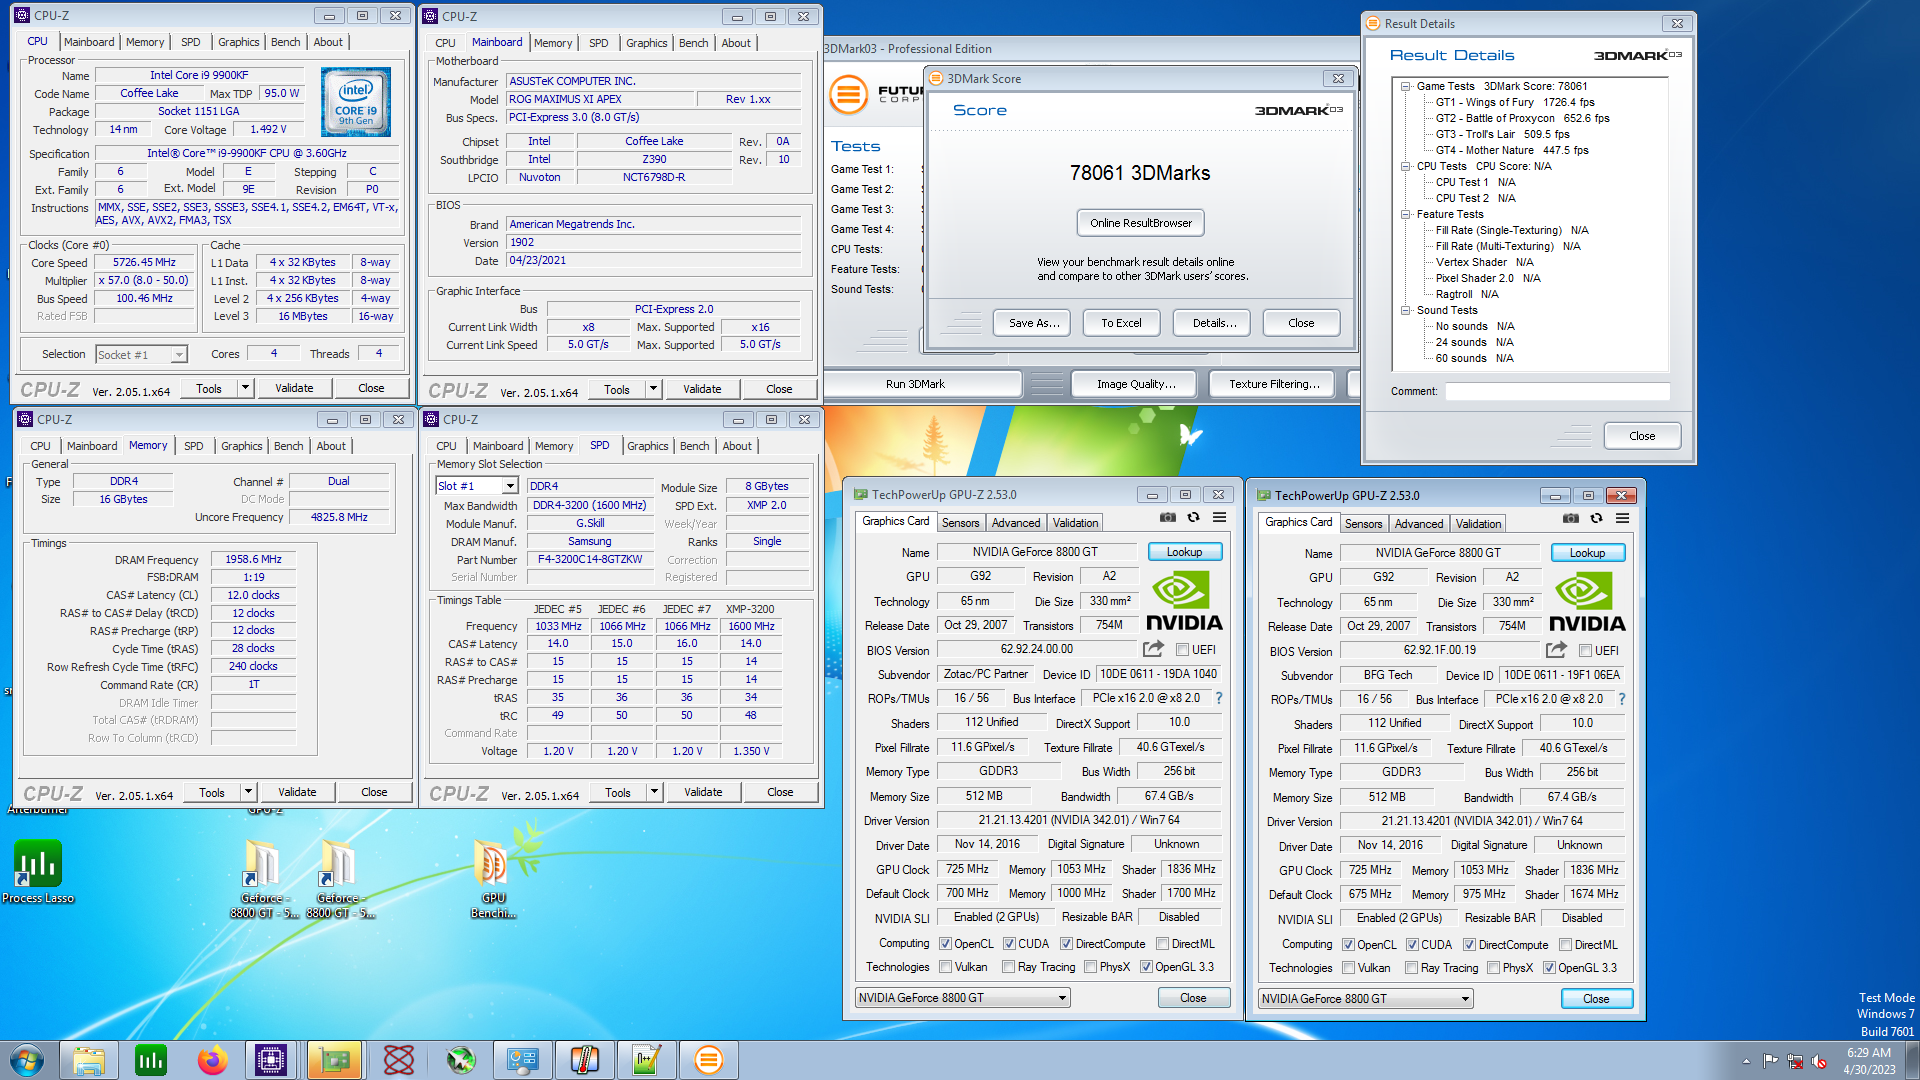1920x1080 pixels.
Task: Toggle Vulkan checkbox in right GPU-Z window
Action: (x=1349, y=968)
